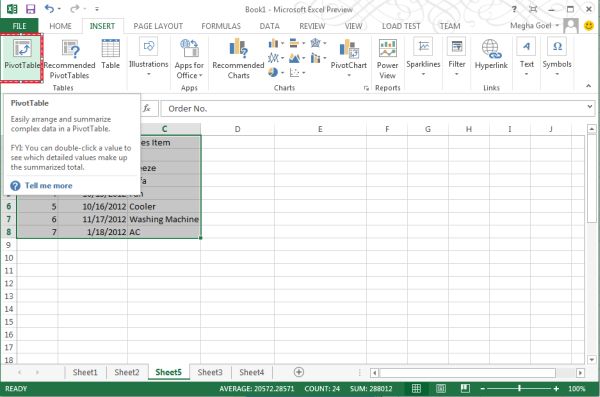This screenshot has height=397, width=600.
Task: Switch to the FORMULAS tab
Action: pos(221,26)
